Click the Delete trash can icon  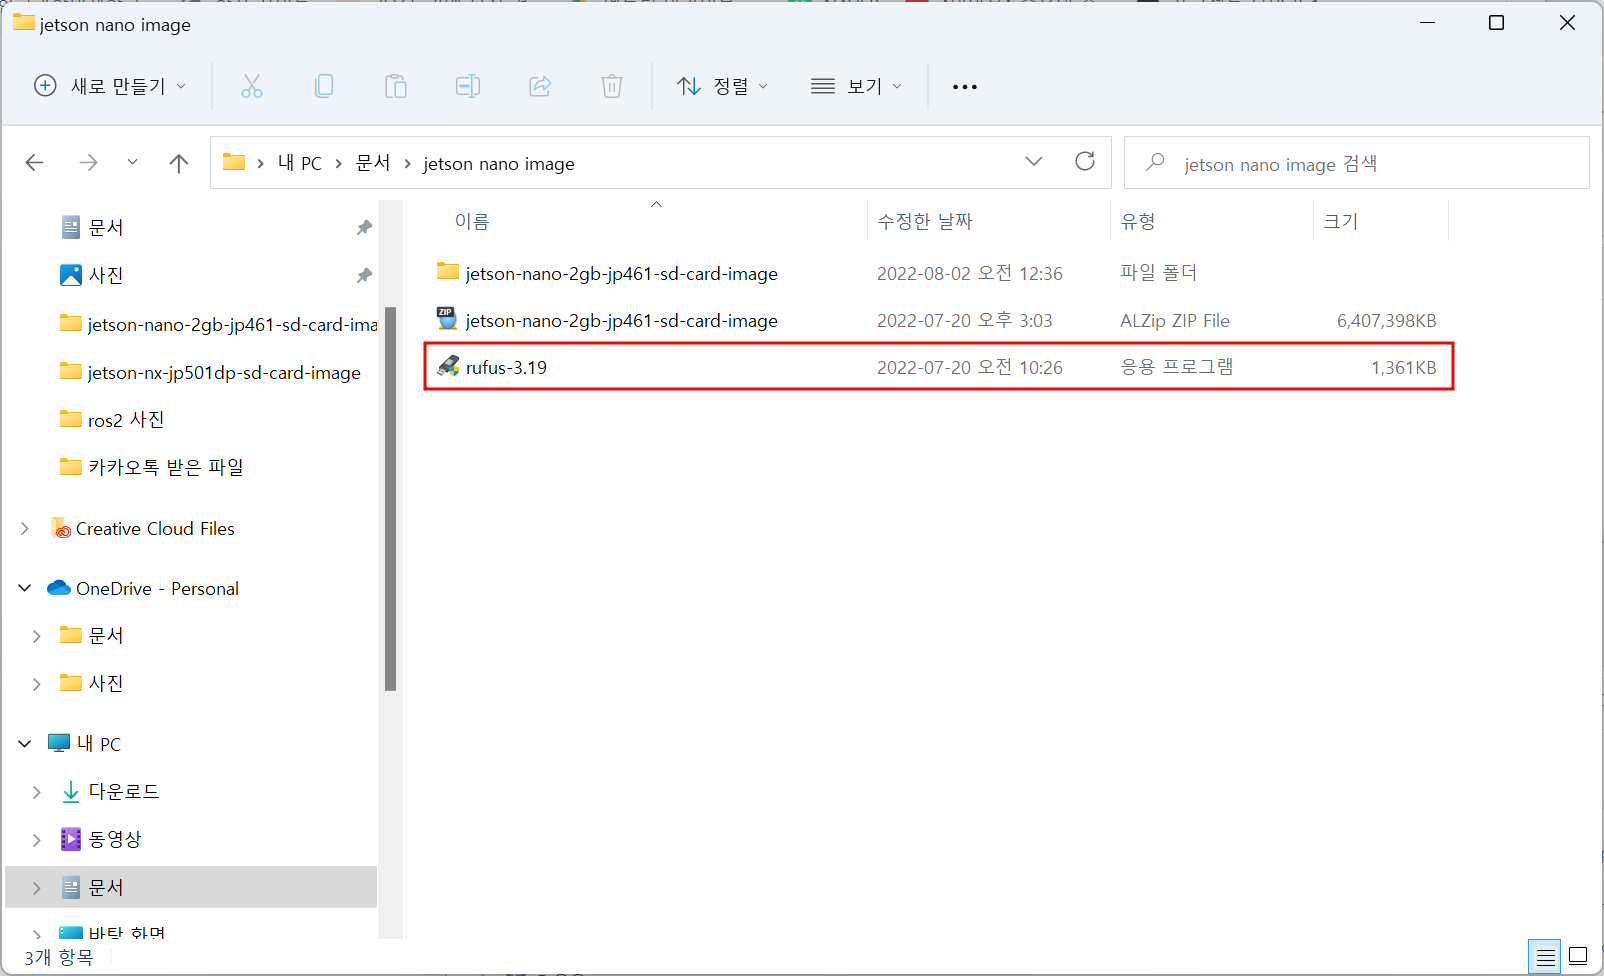click(x=612, y=86)
